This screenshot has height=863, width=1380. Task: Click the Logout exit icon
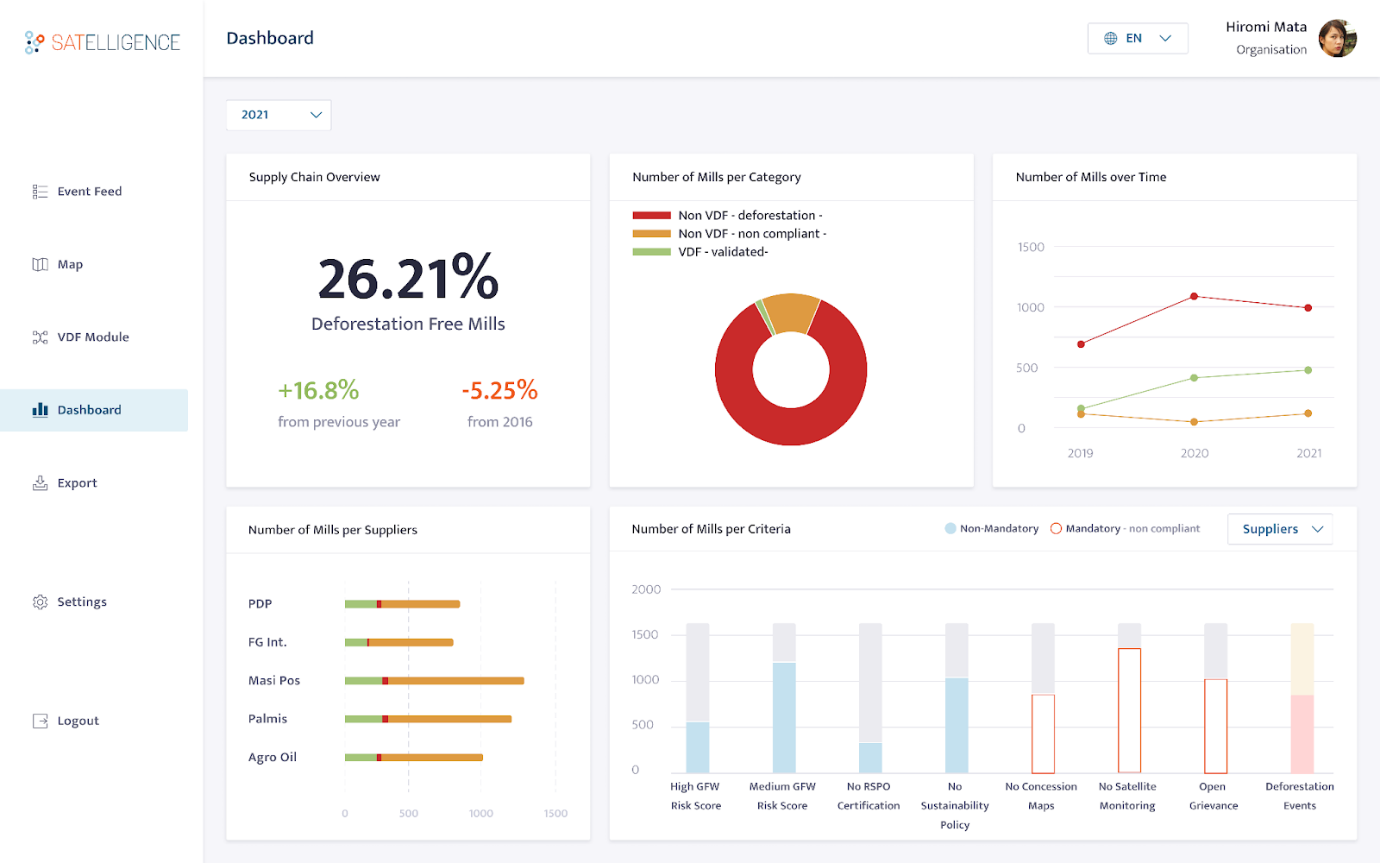click(40, 721)
